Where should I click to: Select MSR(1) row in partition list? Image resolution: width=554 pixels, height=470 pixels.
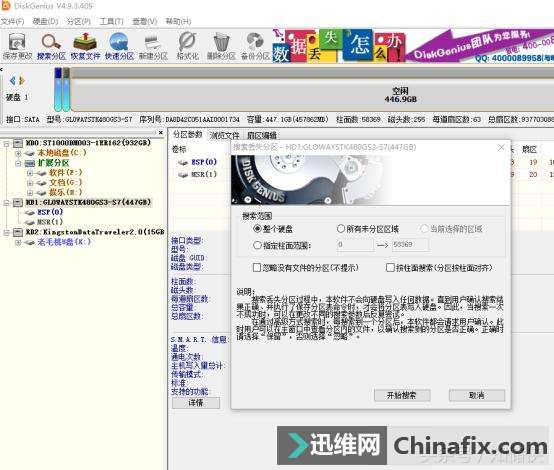pos(204,175)
